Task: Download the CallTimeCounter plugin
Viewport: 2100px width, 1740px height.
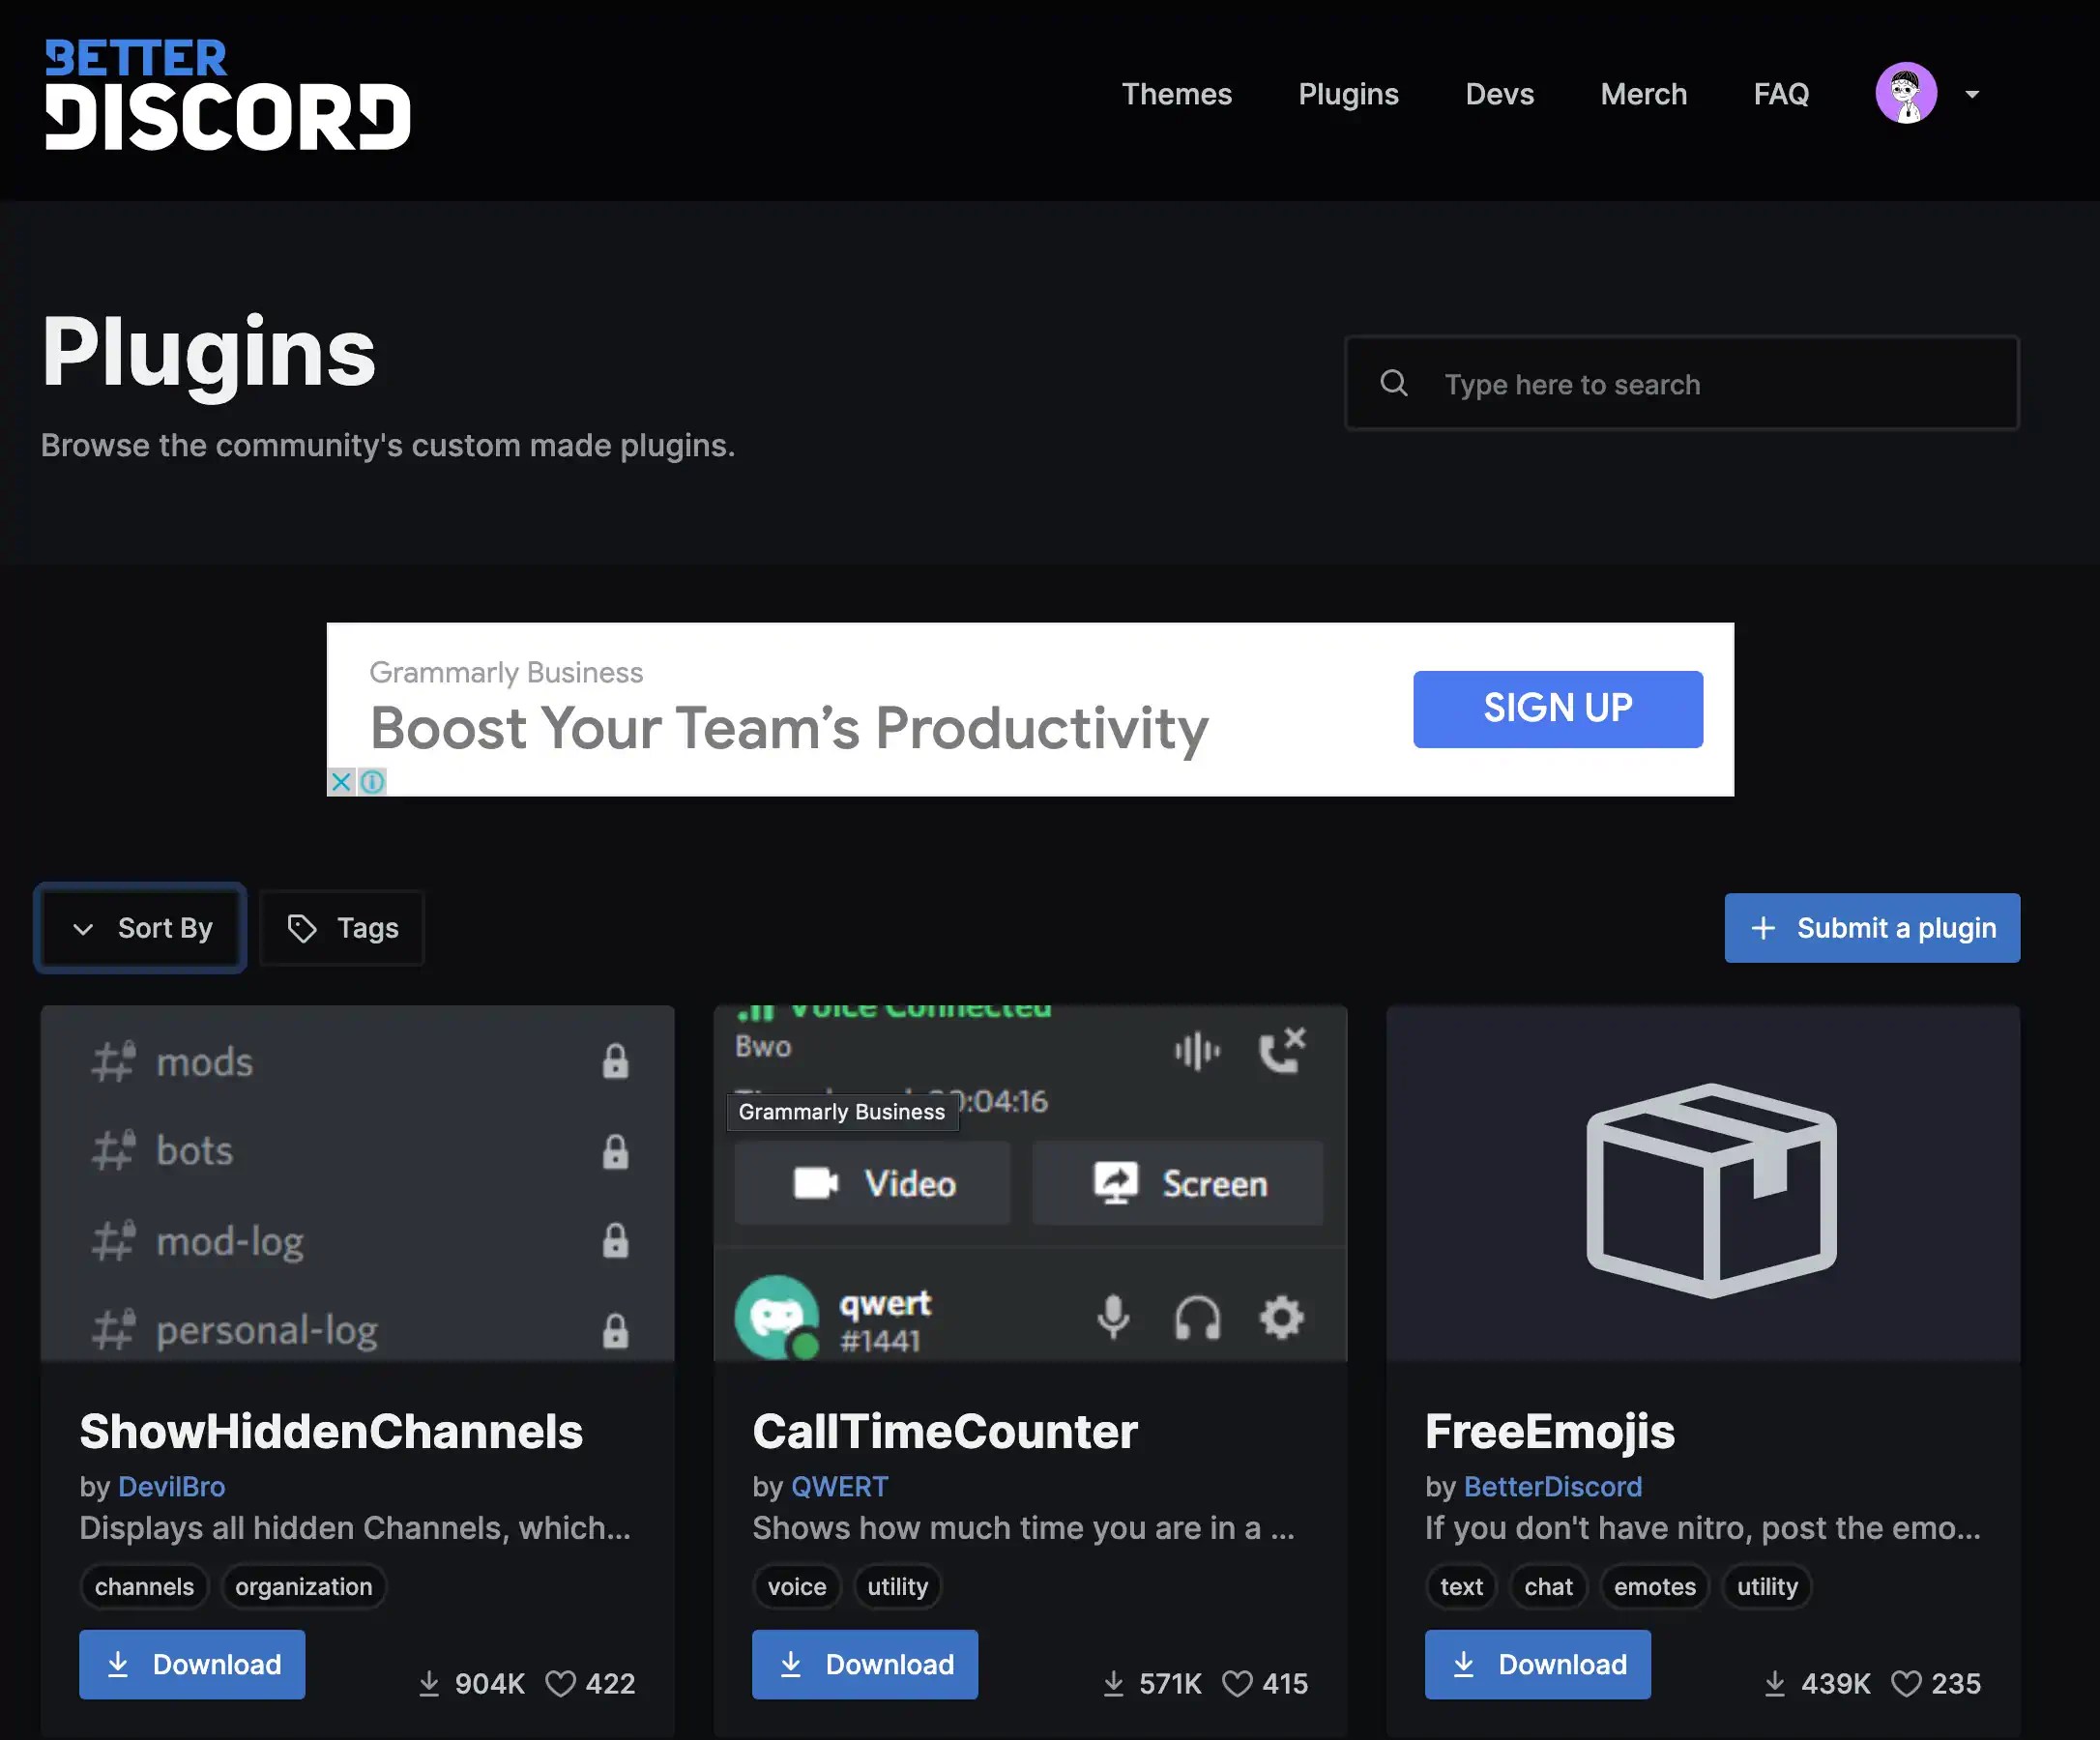Action: tap(864, 1664)
